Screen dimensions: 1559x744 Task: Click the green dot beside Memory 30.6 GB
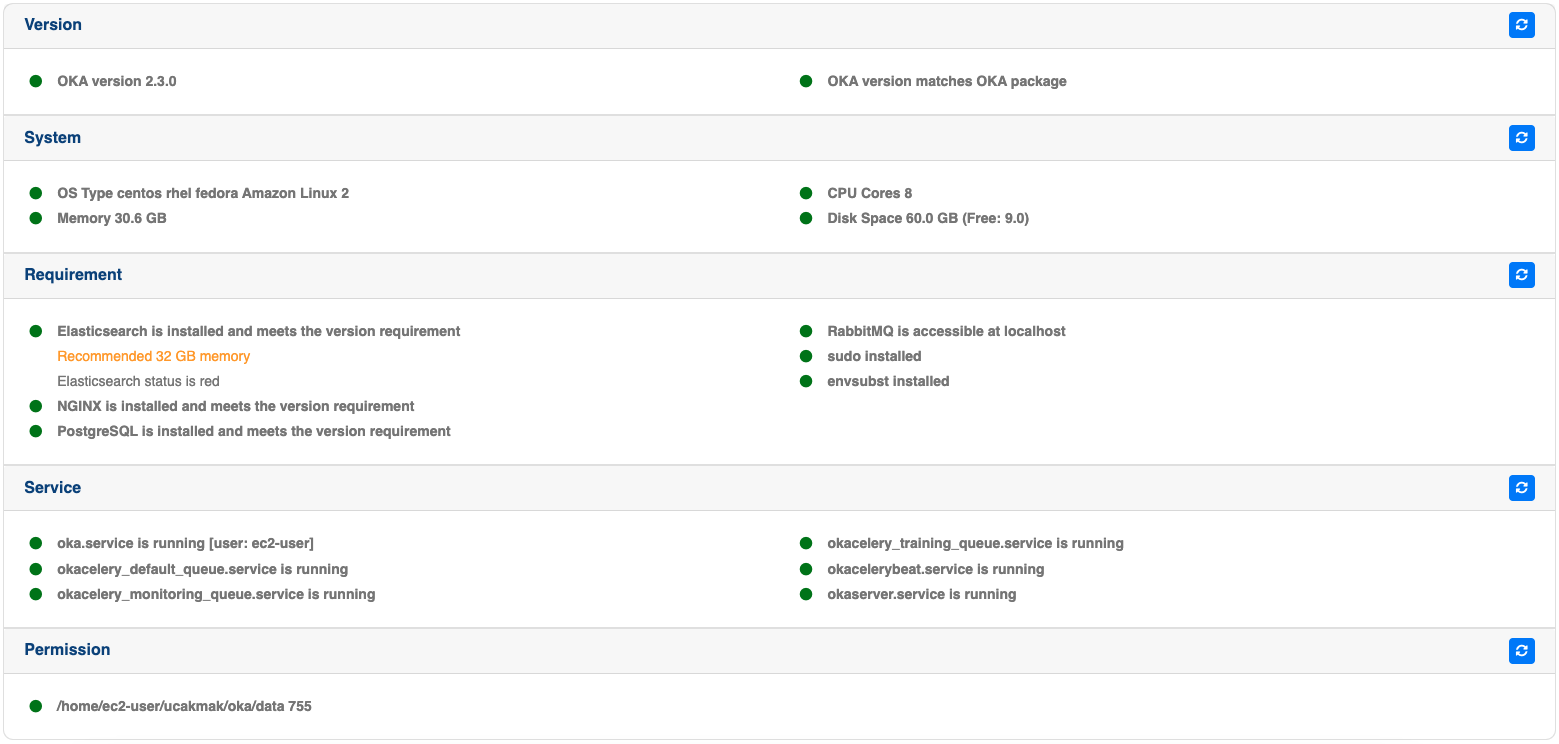click(36, 218)
